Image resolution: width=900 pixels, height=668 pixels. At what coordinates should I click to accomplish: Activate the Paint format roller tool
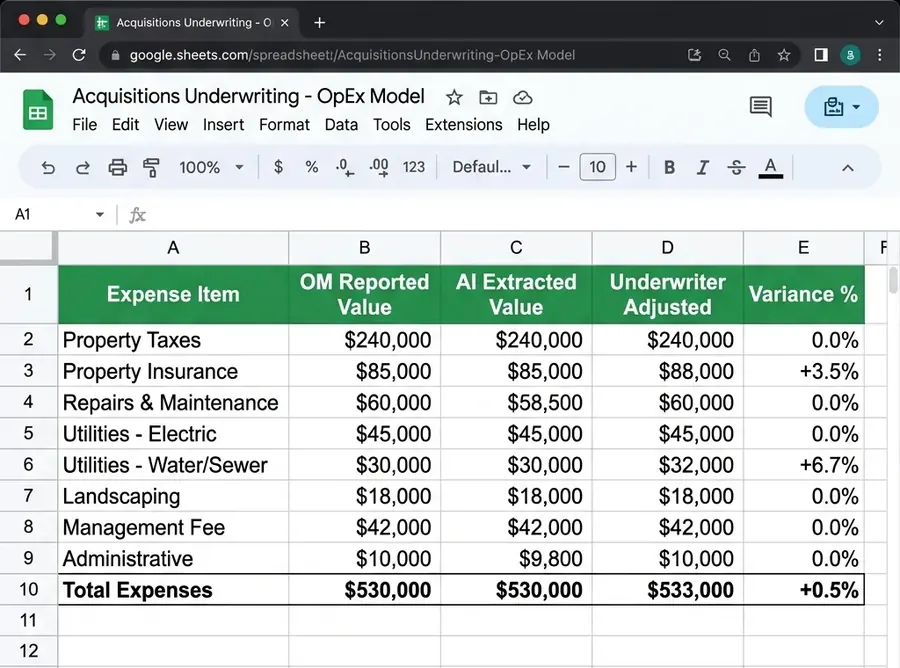[x=151, y=168]
